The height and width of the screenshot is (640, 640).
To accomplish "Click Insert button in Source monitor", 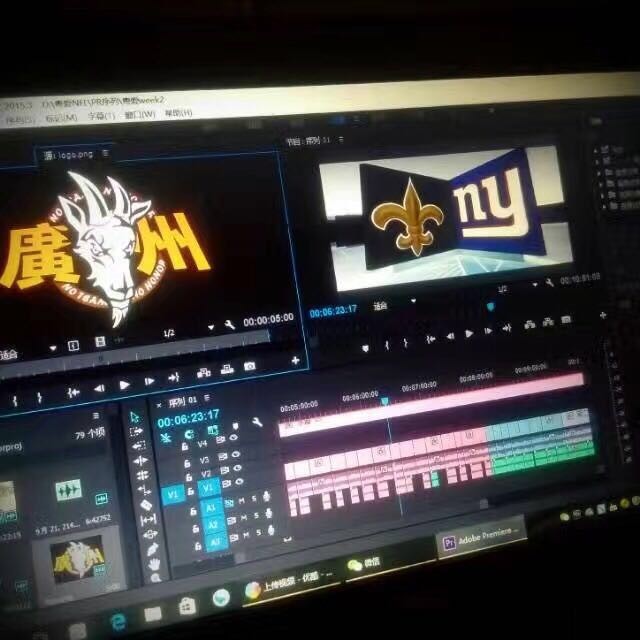I will [204, 372].
